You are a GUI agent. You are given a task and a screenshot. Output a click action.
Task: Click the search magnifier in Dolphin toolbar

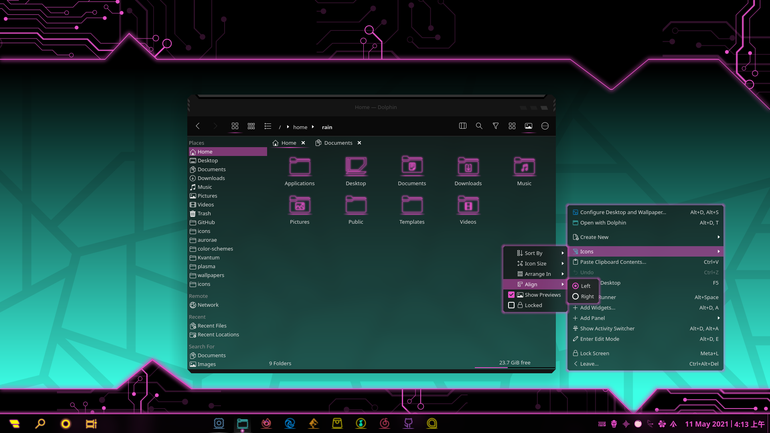click(479, 126)
